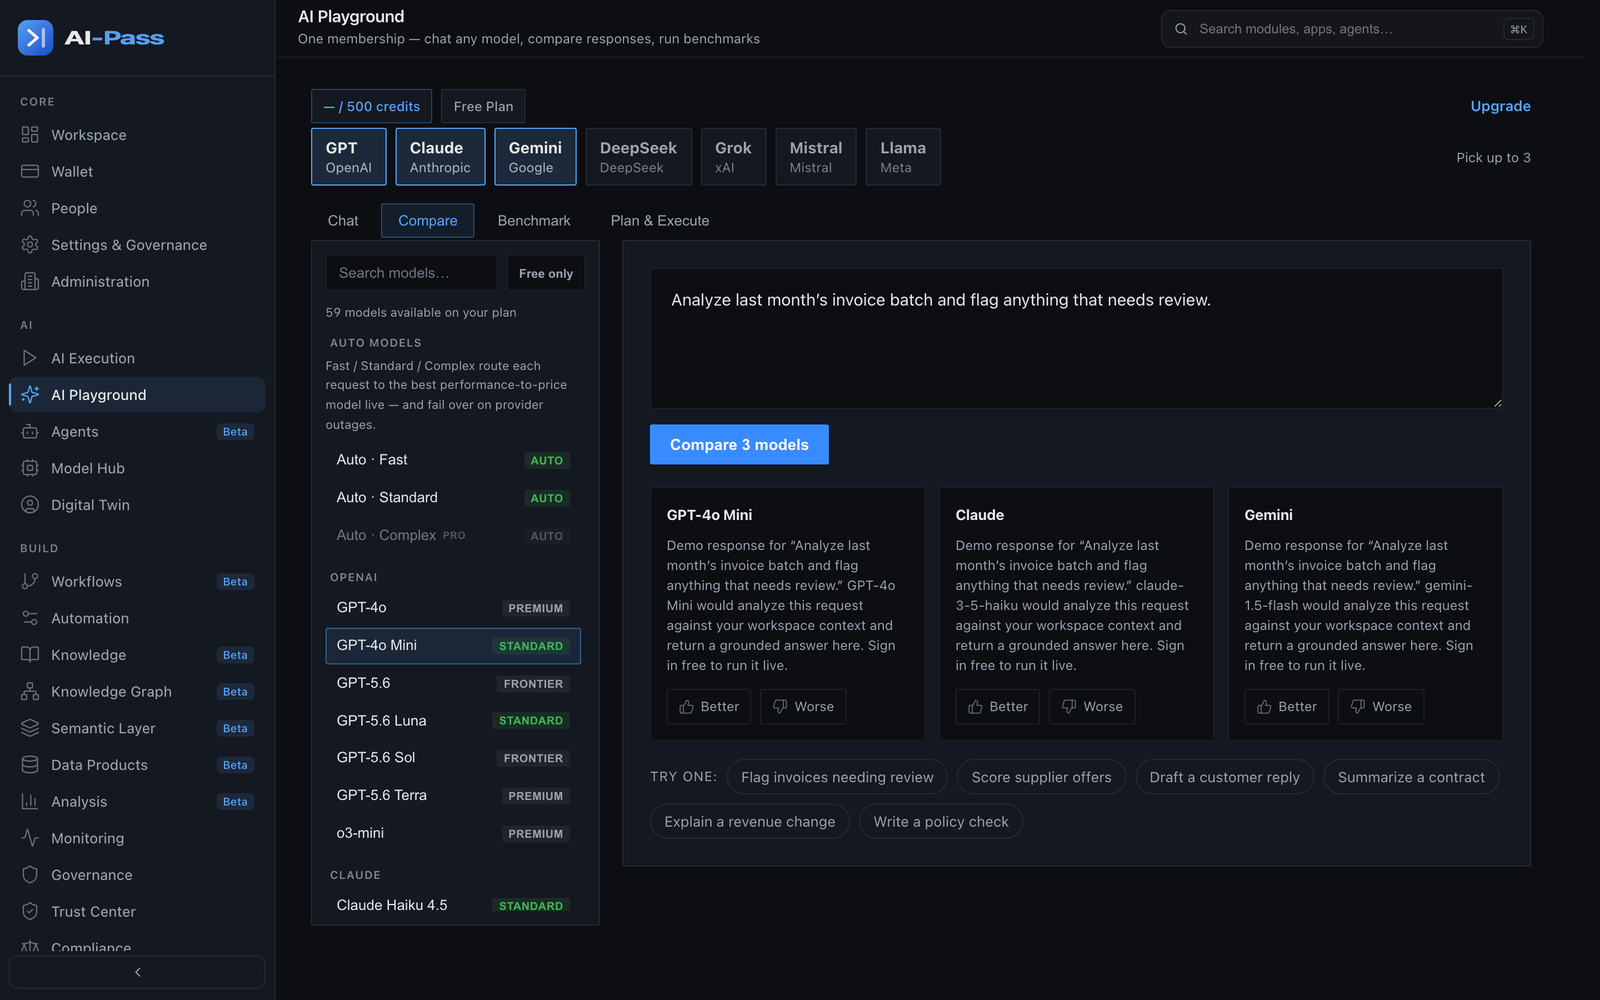Click the Free Plan badge

point(483,106)
